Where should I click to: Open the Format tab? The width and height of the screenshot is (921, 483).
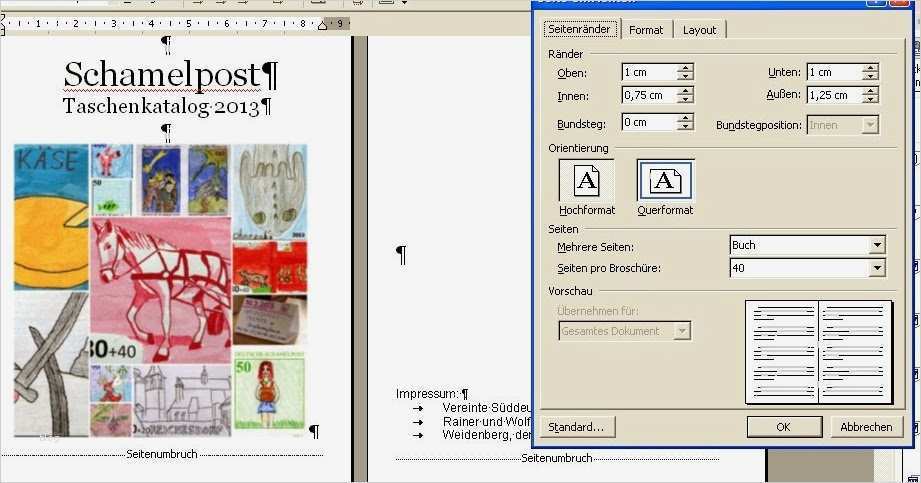tap(646, 30)
